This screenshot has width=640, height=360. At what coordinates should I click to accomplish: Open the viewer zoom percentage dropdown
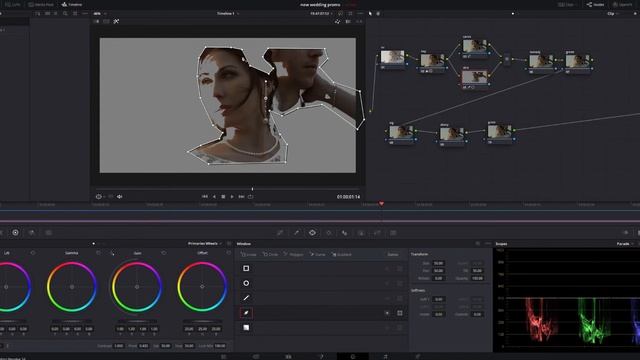pos(100,13)
